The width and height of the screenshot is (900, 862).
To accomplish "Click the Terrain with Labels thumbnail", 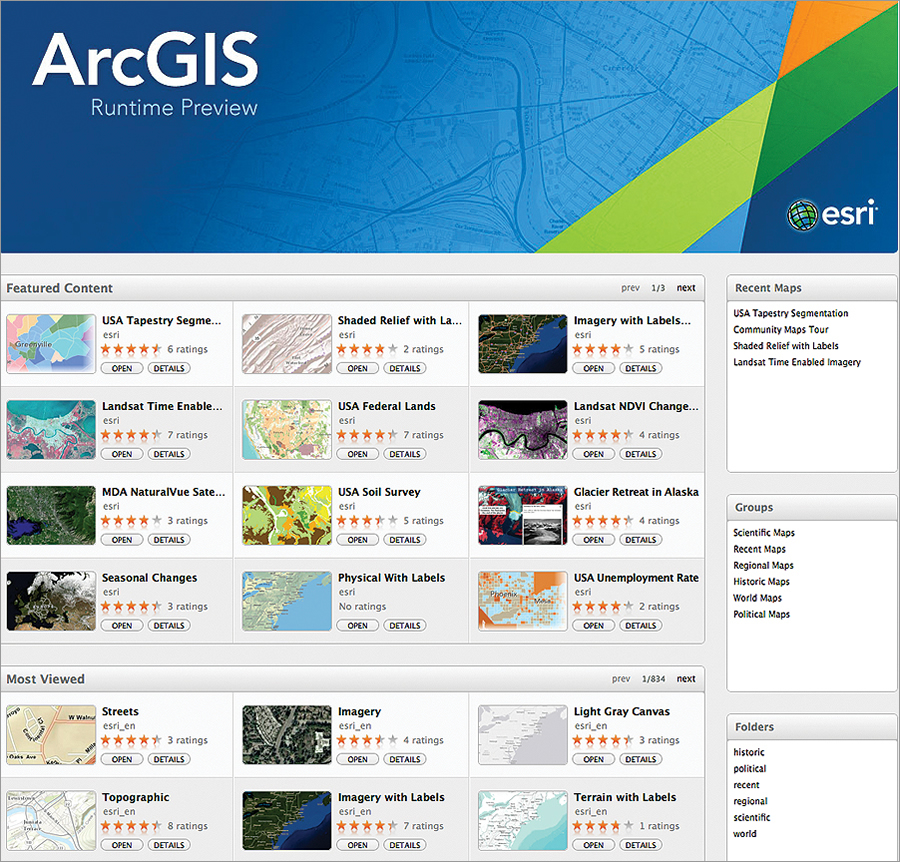I will (x=523, y=821).
